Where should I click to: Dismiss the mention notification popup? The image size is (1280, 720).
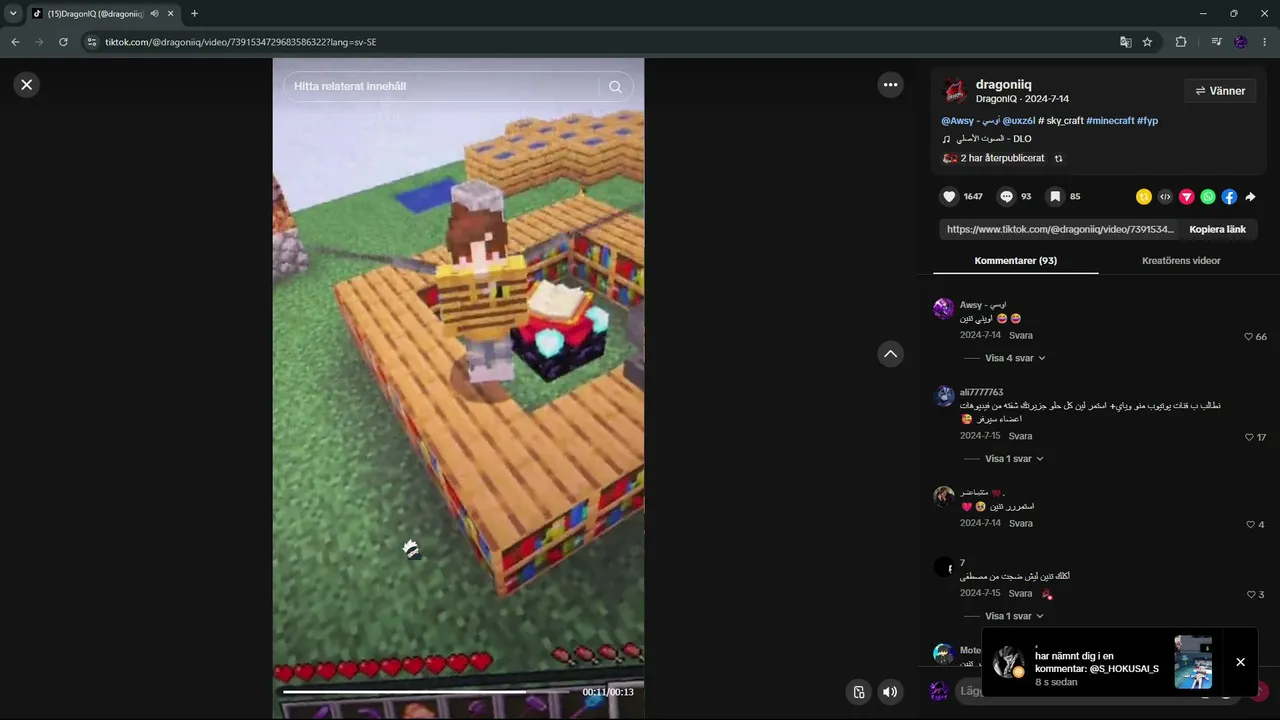[1240, 662]
